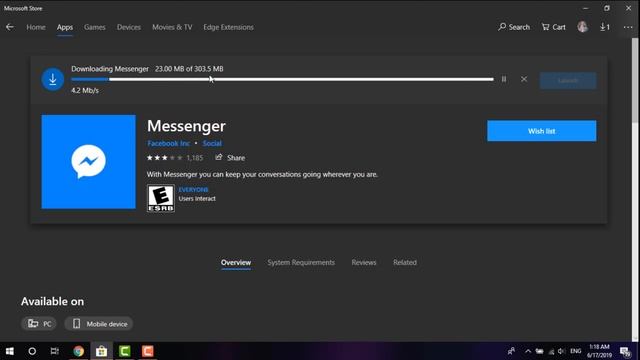Select the Overview tab

(236, 262)
